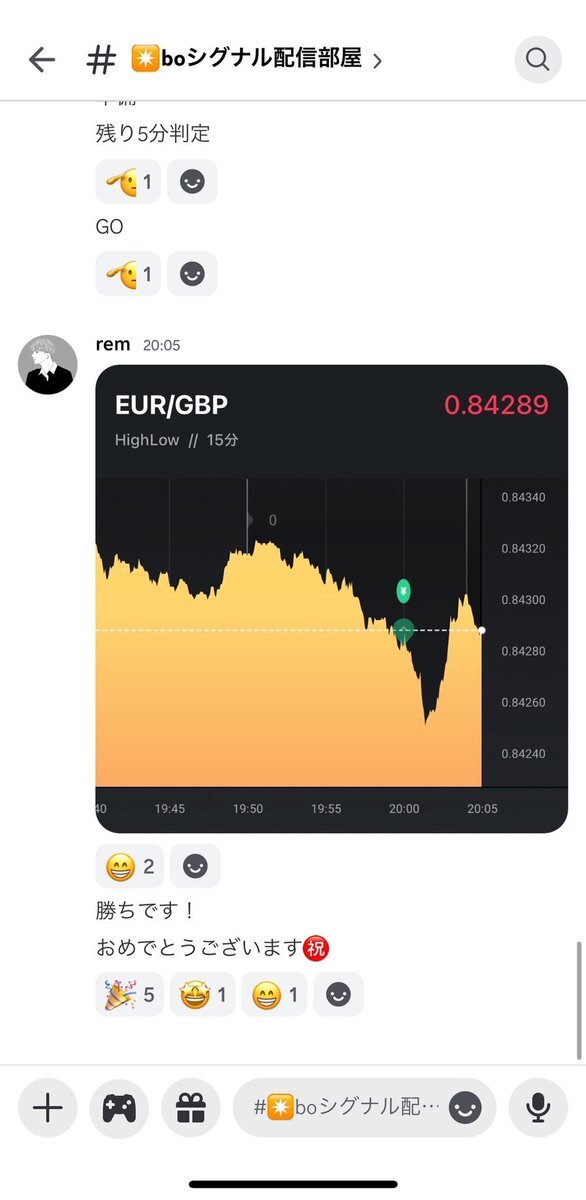This screenshot has width=586, height=1200.
Task: Tap the rem username
Action: point(113,344)
